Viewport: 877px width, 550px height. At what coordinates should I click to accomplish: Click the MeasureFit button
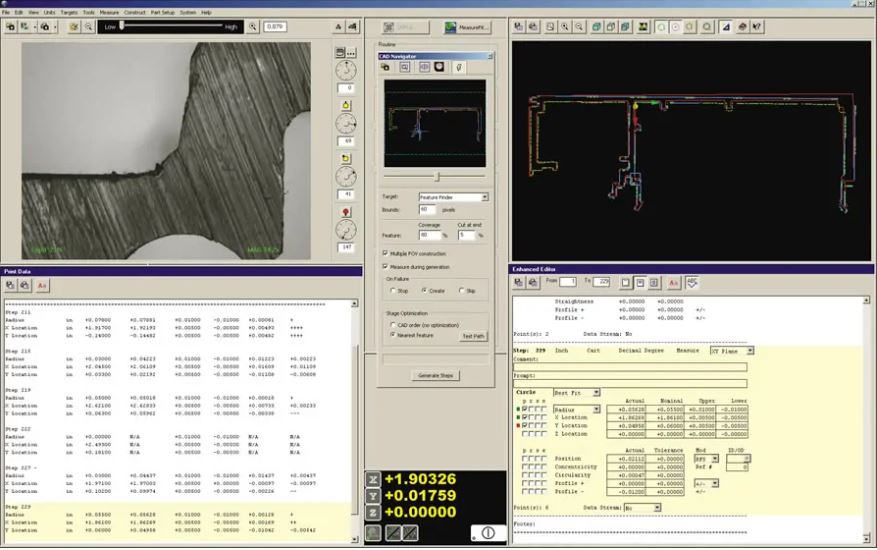pyautogui.click(x=467, y=28)
